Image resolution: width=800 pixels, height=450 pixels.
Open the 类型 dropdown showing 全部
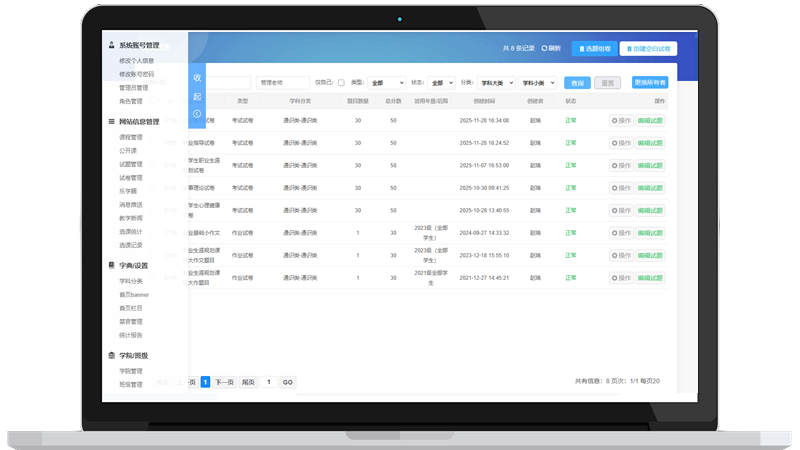point(386,83)
